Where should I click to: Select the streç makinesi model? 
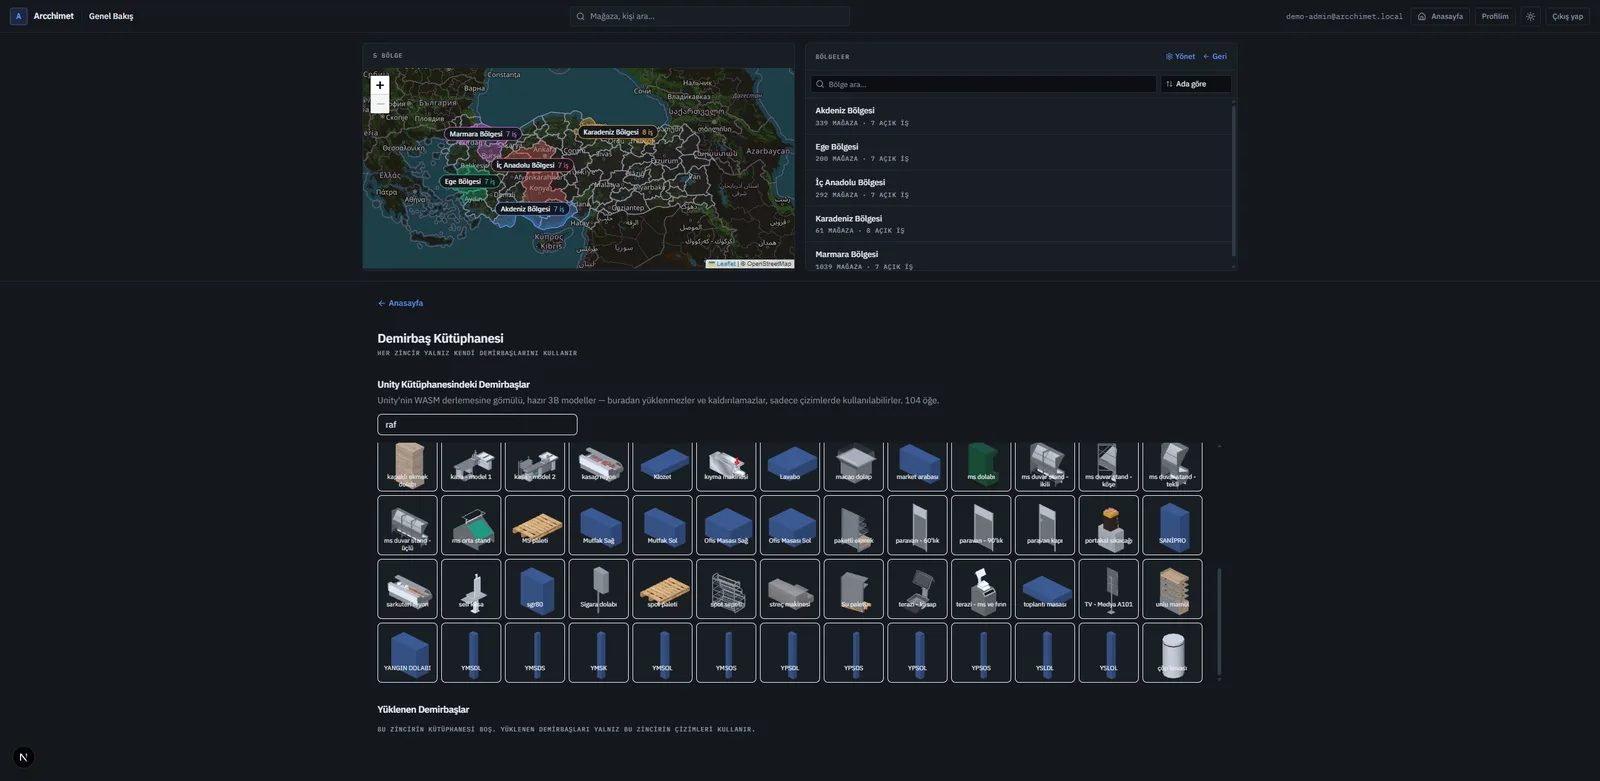(x=790, y=589)
